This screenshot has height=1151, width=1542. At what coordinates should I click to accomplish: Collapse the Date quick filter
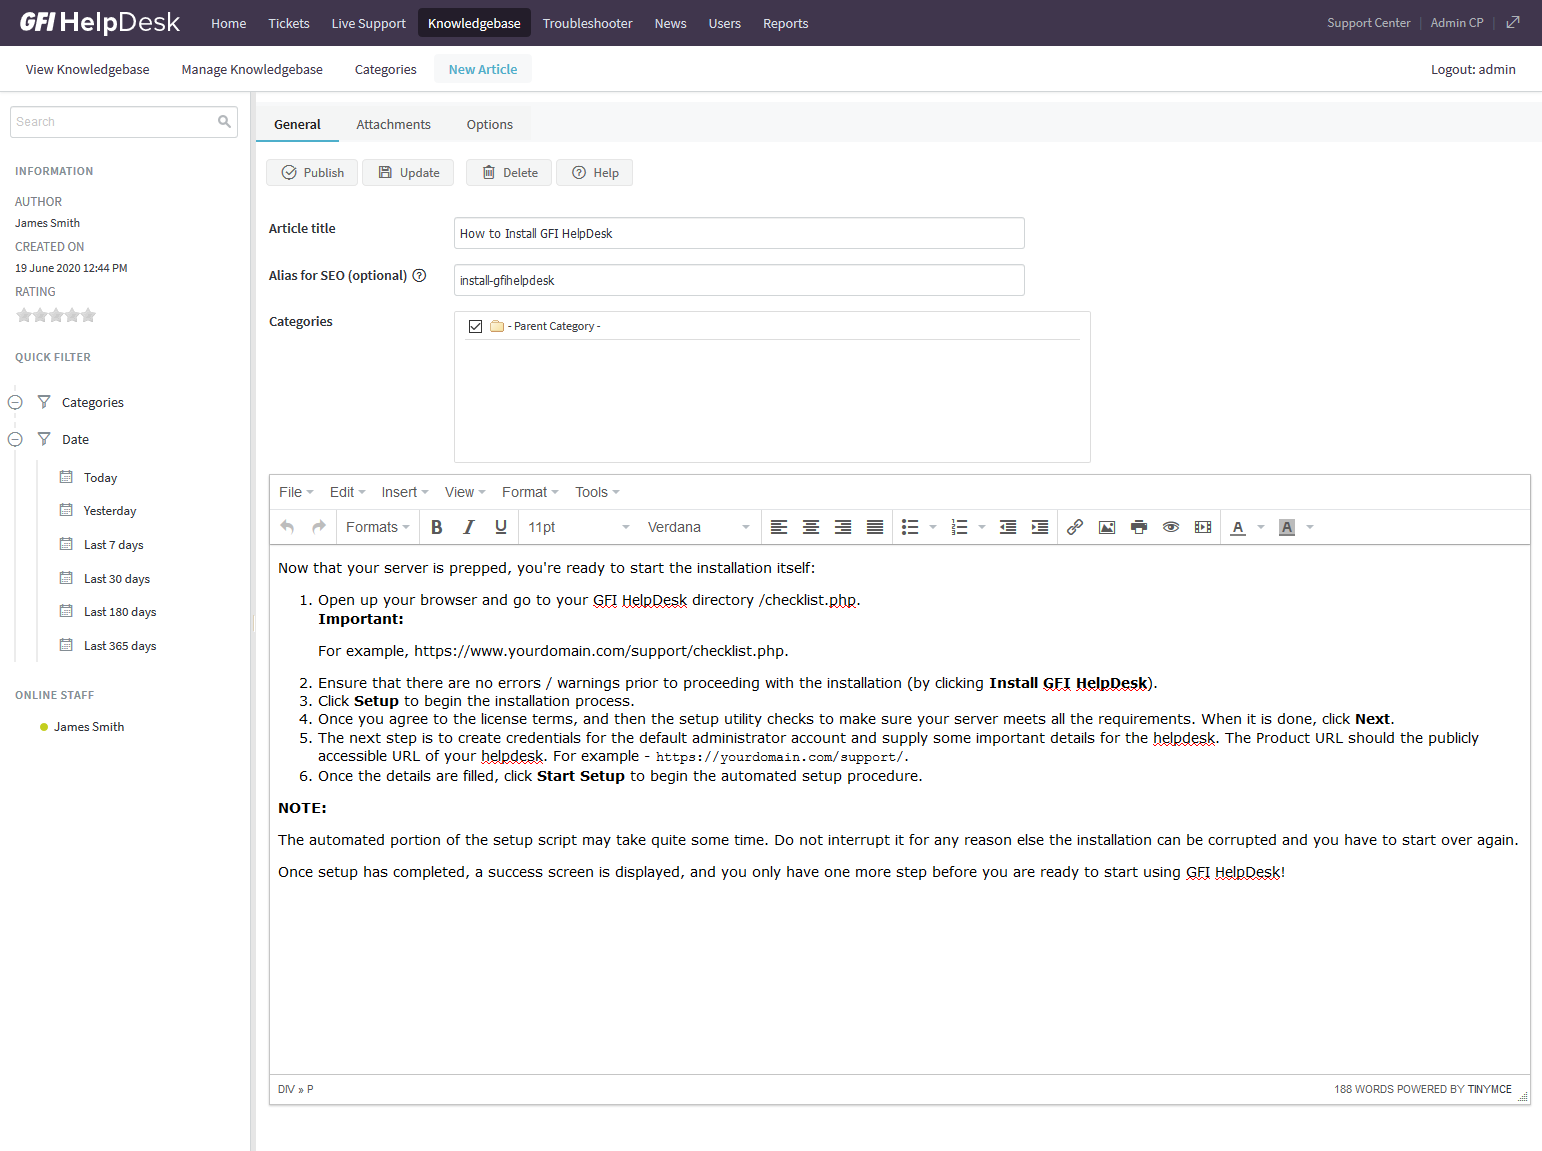pos(15,439)
